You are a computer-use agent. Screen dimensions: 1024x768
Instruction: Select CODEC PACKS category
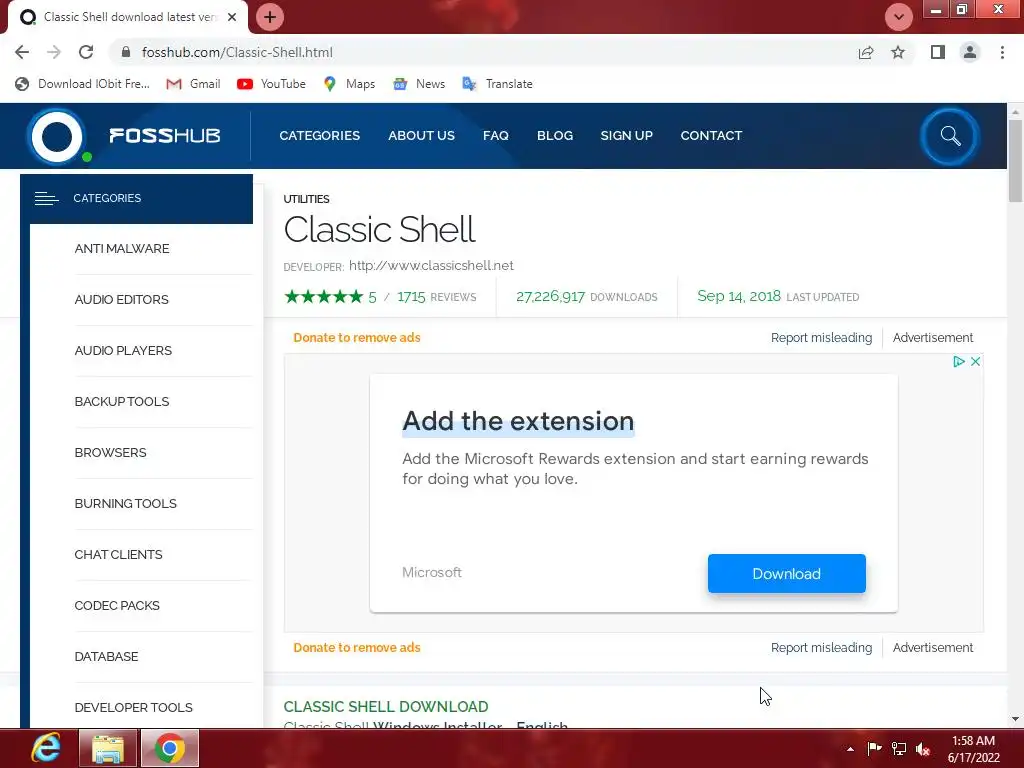click(x=117, y=605)
